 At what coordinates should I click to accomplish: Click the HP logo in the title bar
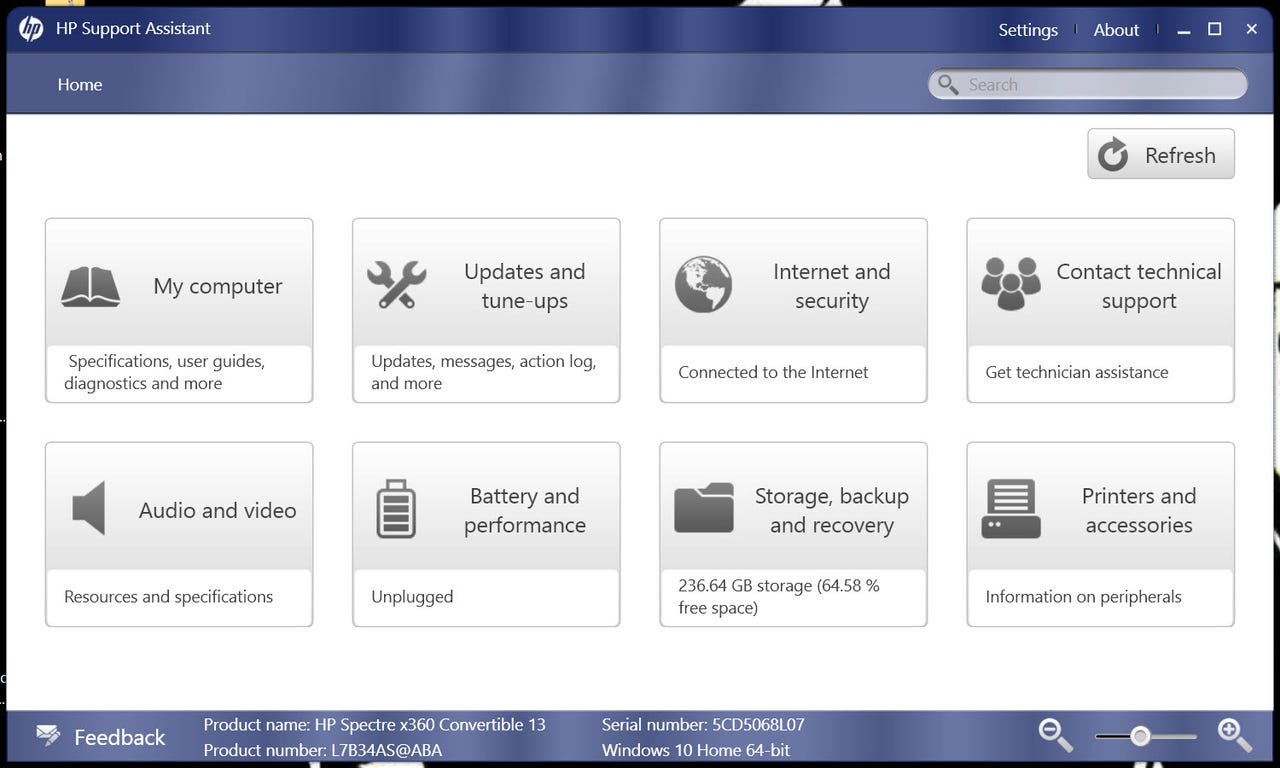(x=30, y=29)
